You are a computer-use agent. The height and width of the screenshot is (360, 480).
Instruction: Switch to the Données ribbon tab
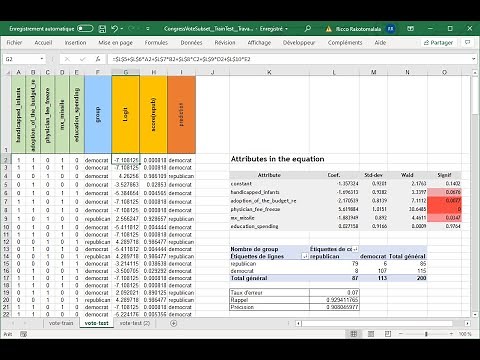coord(191,43)
